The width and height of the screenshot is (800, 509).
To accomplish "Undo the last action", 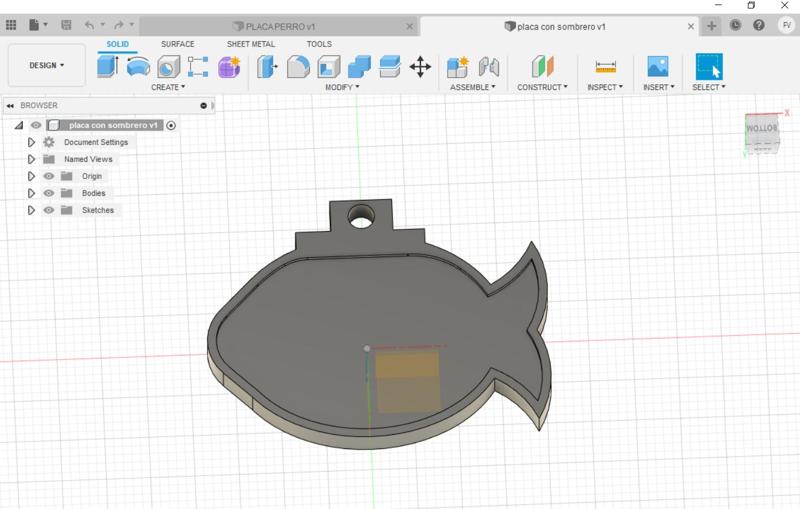I will (90, 25).
